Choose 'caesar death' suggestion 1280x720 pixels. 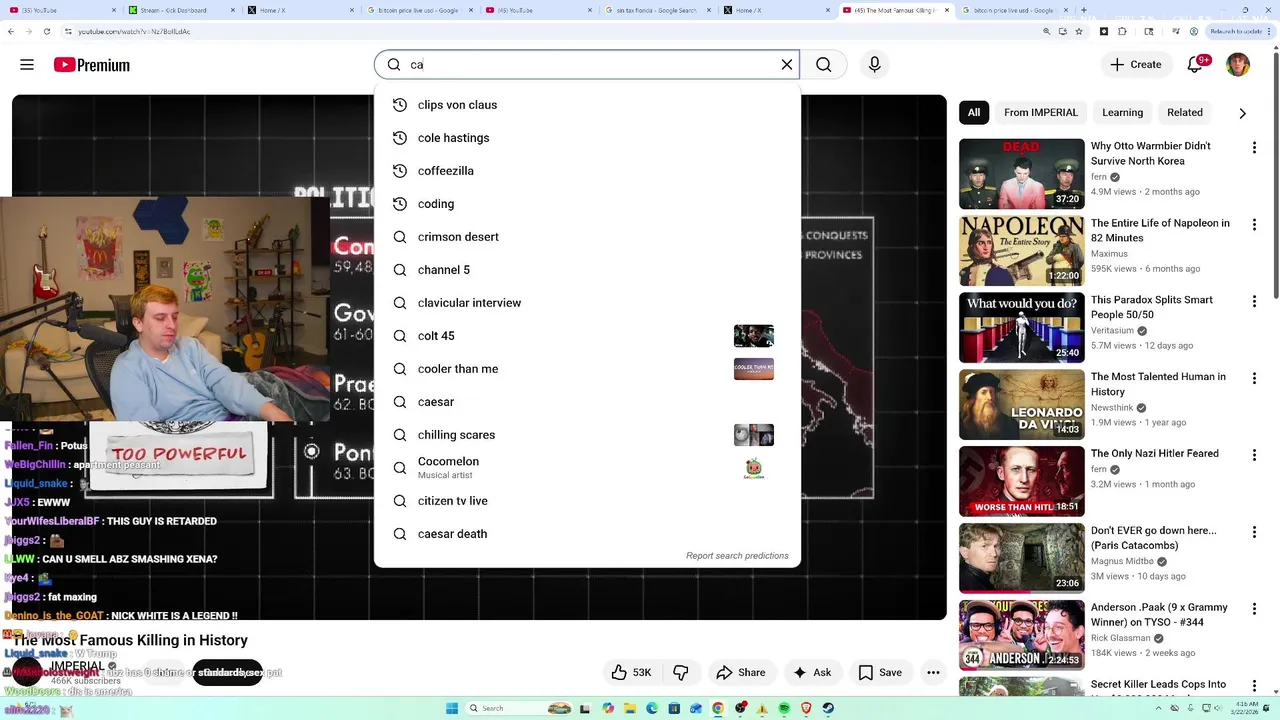click(x=587, y=534)
